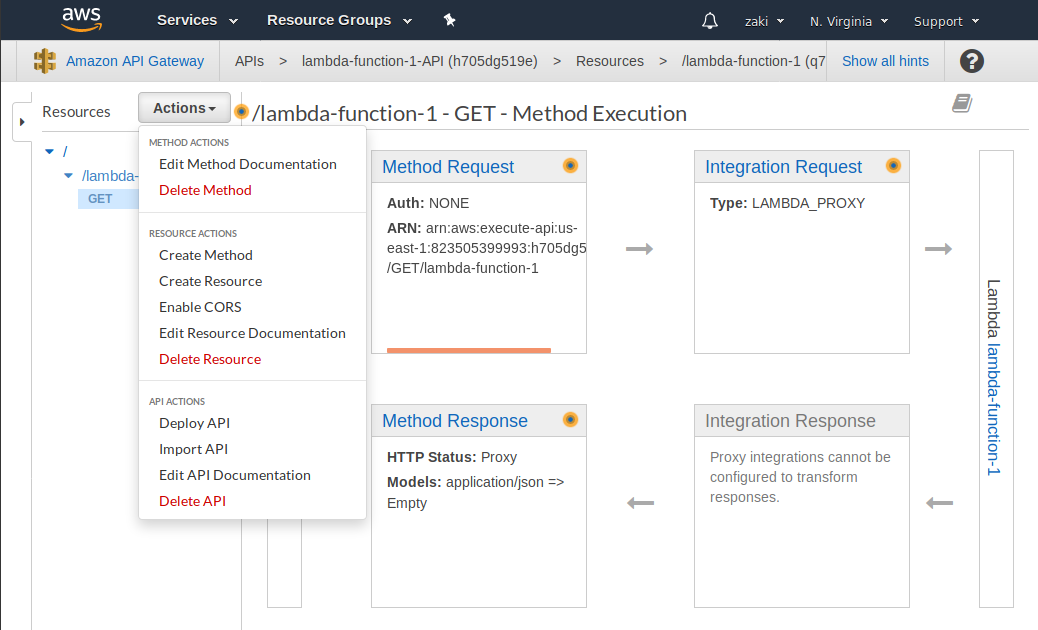Click the Integration Request bullseye icon
Screen dimensions: 1038x630
coord(893,166)
